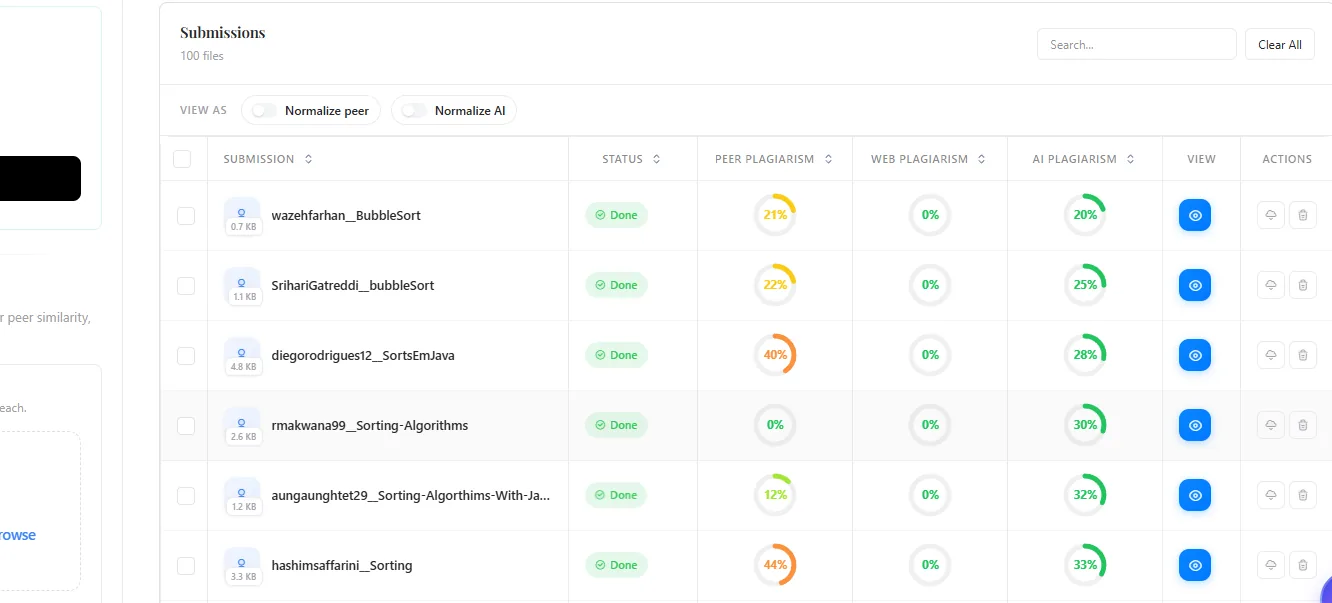The height and width of the screenshot is (603, 1332).
Task: View rmakwana99__Sorting-Algorithms with eye button
Action: 1194,425
